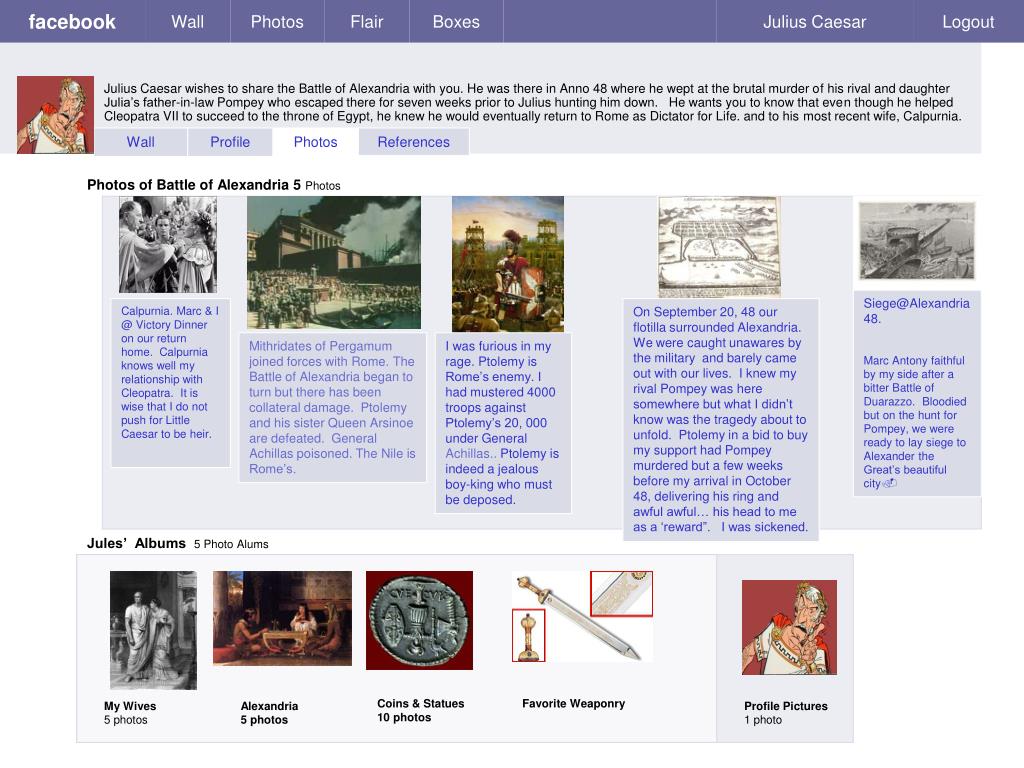Click the '1 photo' count under Profile Pictures
Screen dimensions: 1024x768
coord(763,720)
